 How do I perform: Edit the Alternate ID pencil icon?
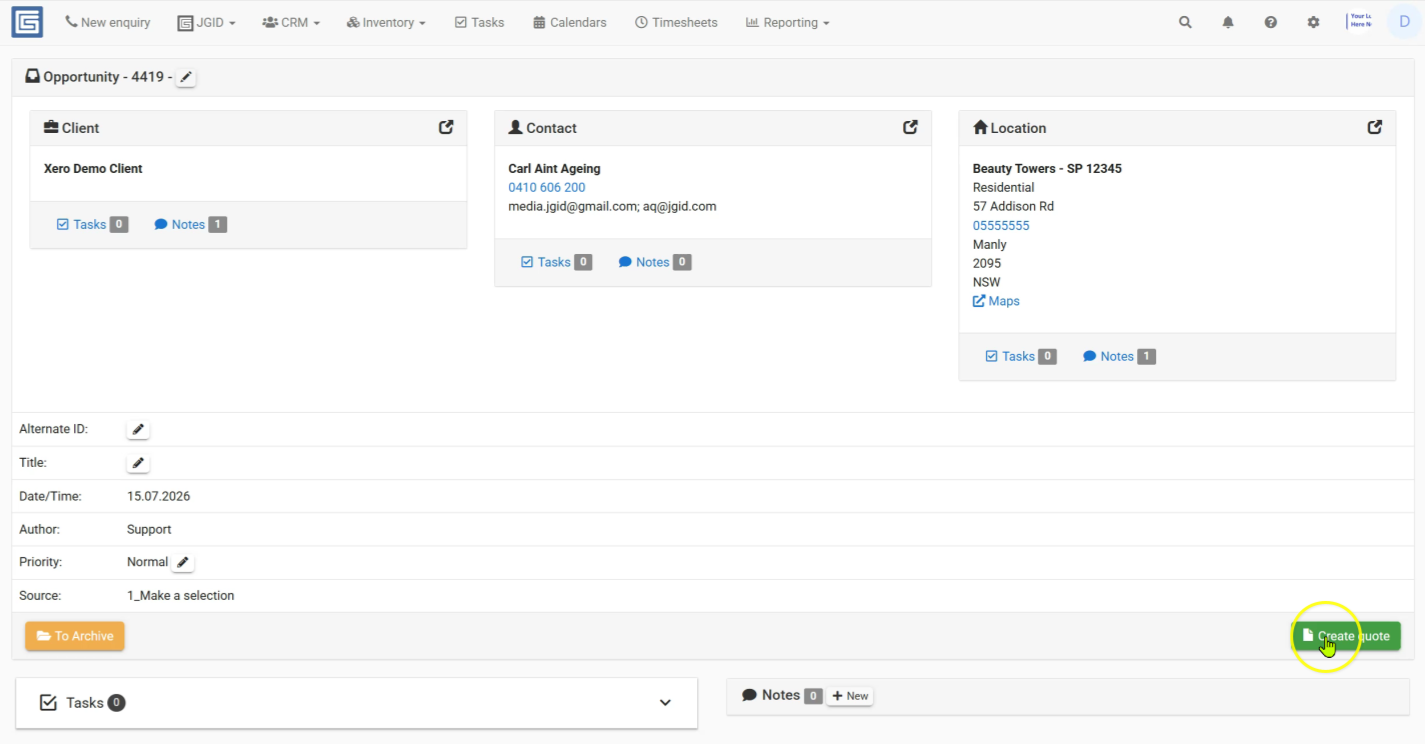point(138,430)
